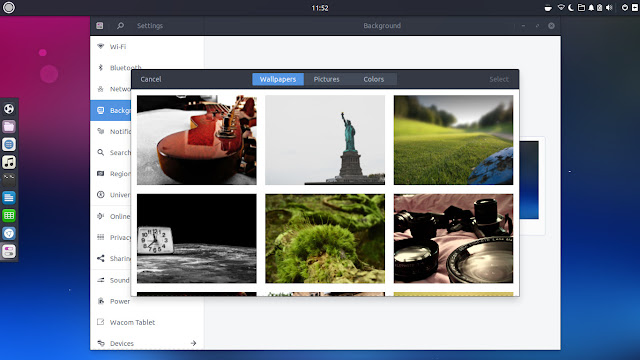
Task: Switch to the Colors tab
Action: click(373, 79)
